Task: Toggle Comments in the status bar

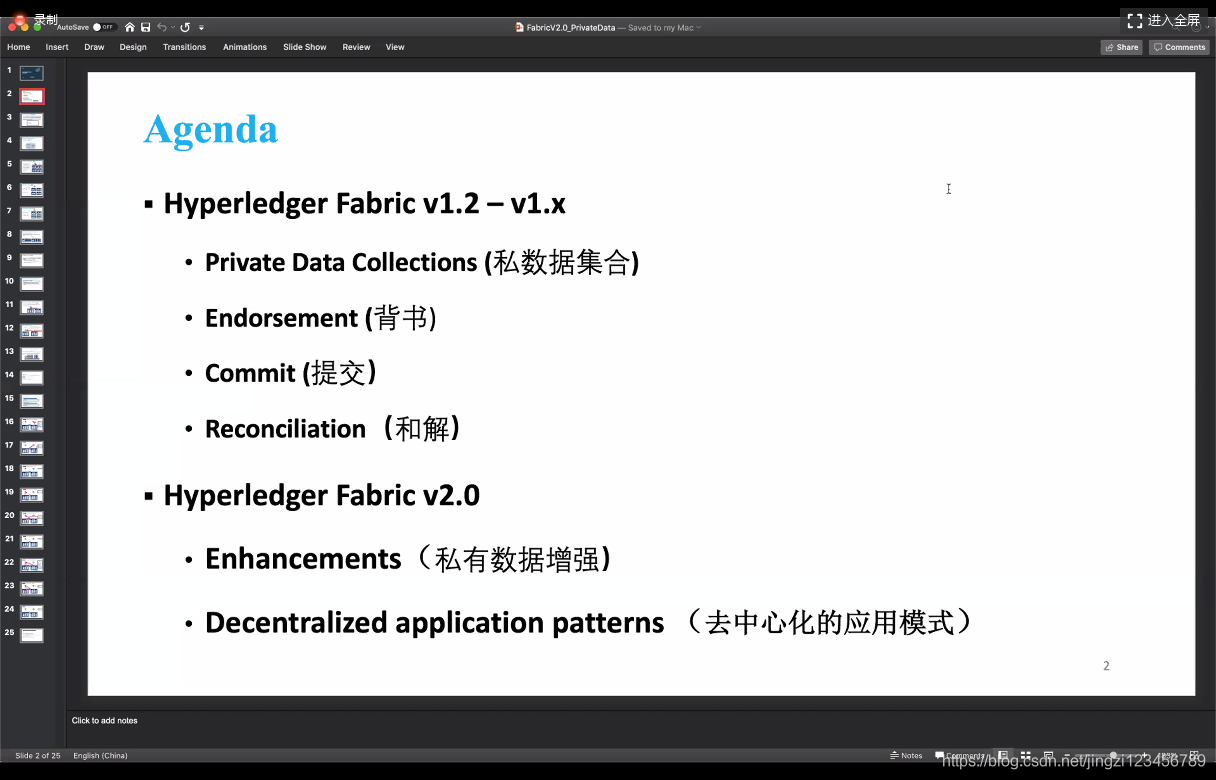Action: (960, 755)
